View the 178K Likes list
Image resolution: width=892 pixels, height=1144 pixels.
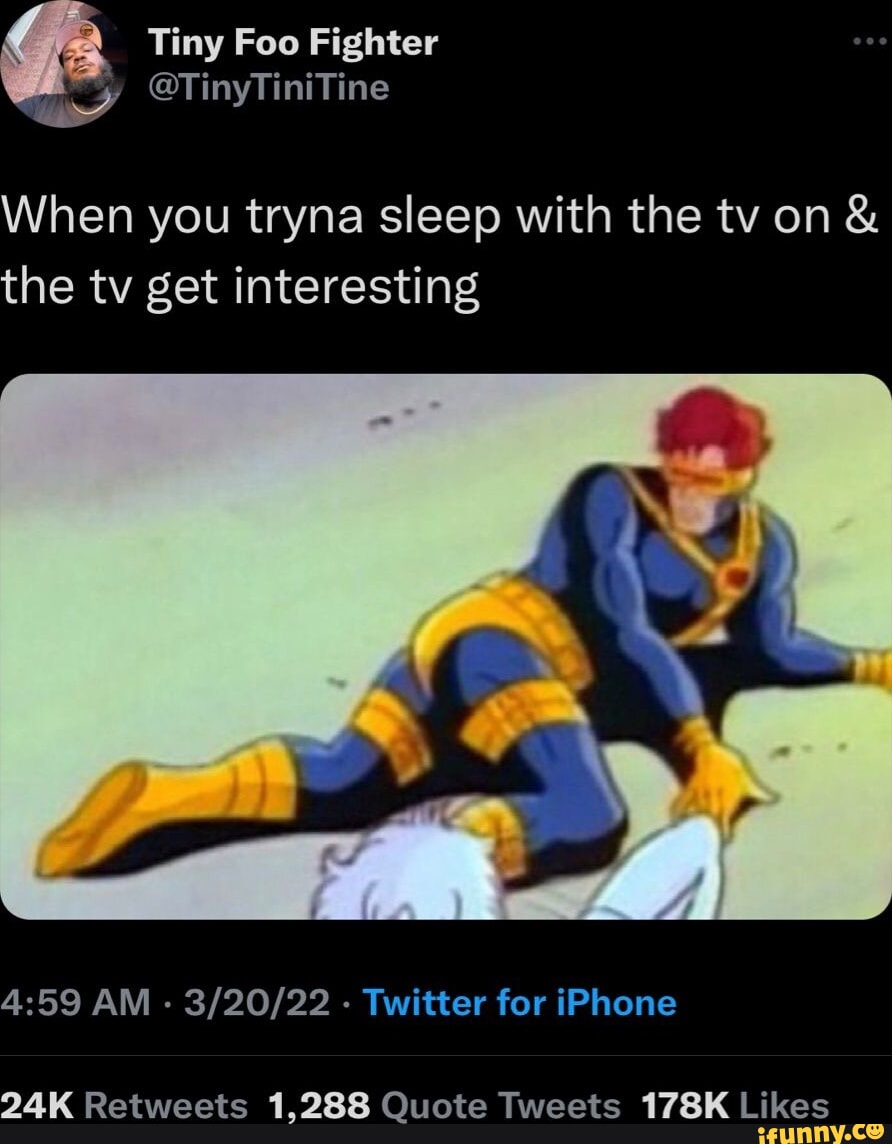tap(735, 1105)
